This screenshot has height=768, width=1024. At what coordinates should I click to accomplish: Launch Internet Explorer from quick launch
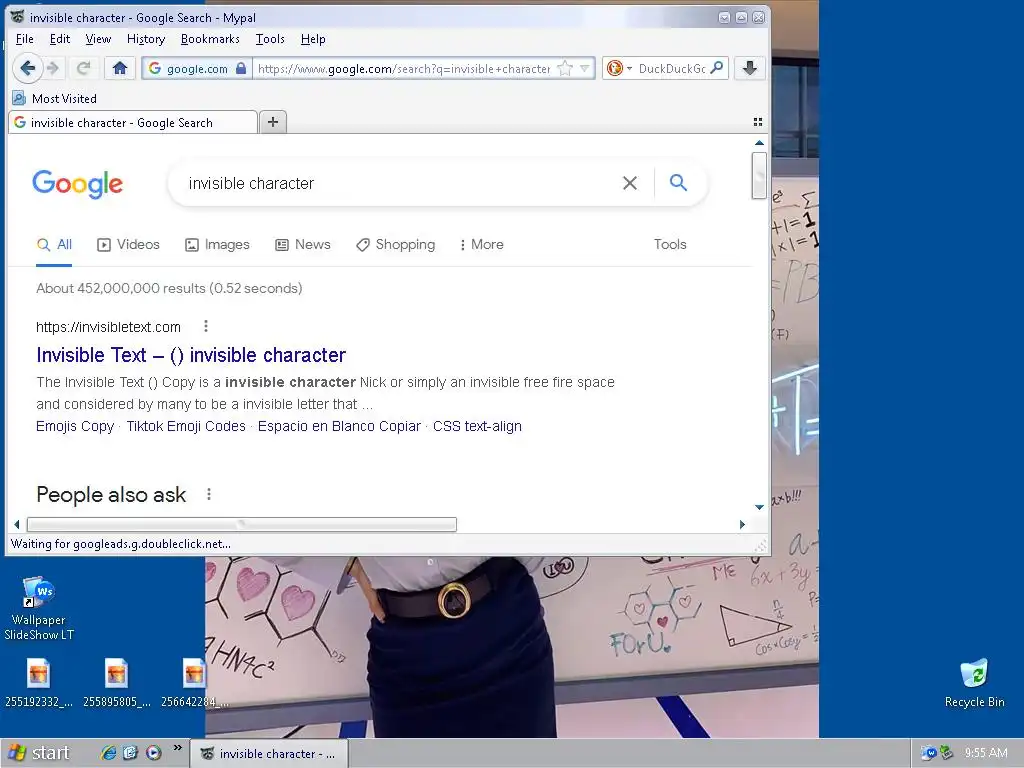(108, 753)
